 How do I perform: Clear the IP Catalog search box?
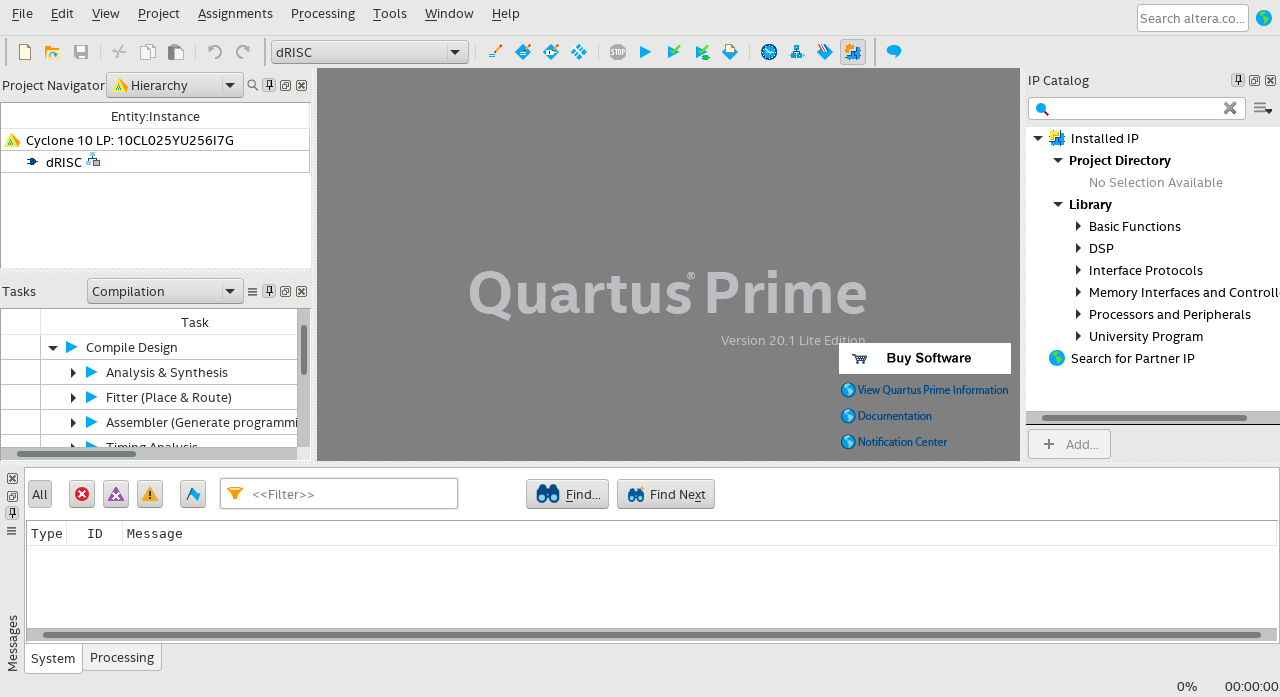click(x=1231, y=108)
